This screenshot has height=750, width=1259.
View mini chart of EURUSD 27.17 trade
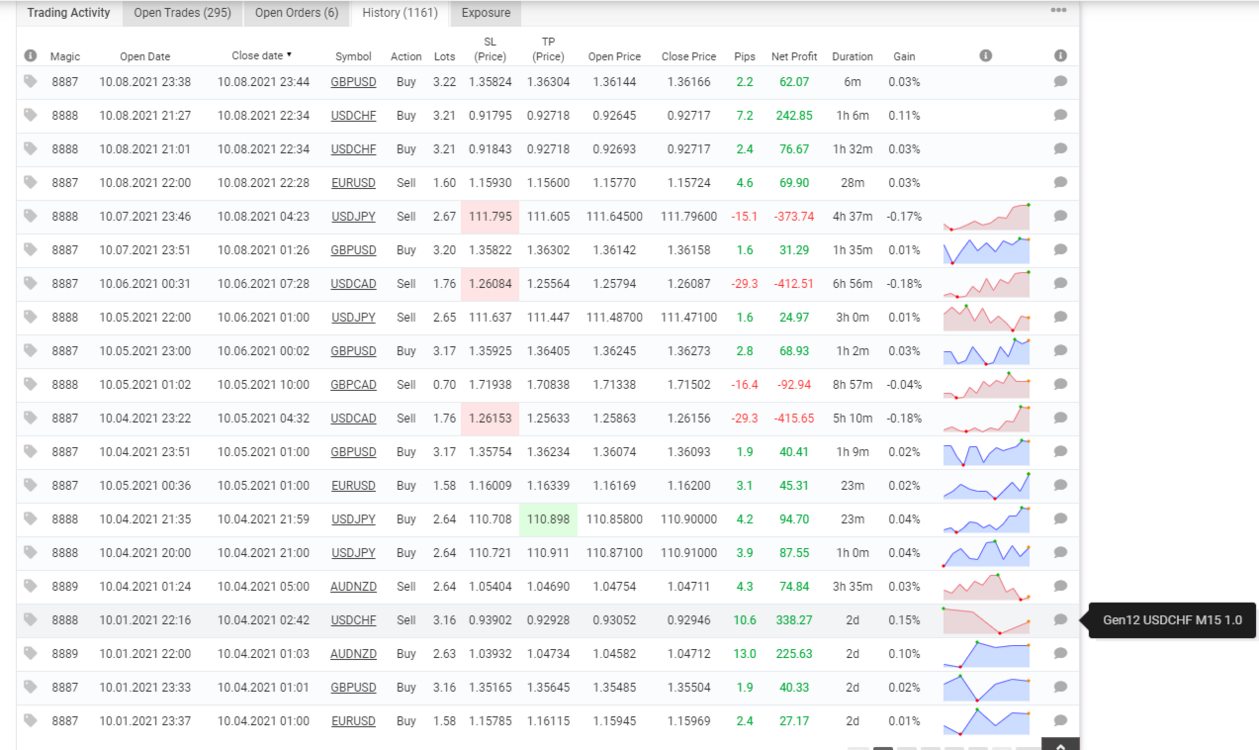click(986, 721)
